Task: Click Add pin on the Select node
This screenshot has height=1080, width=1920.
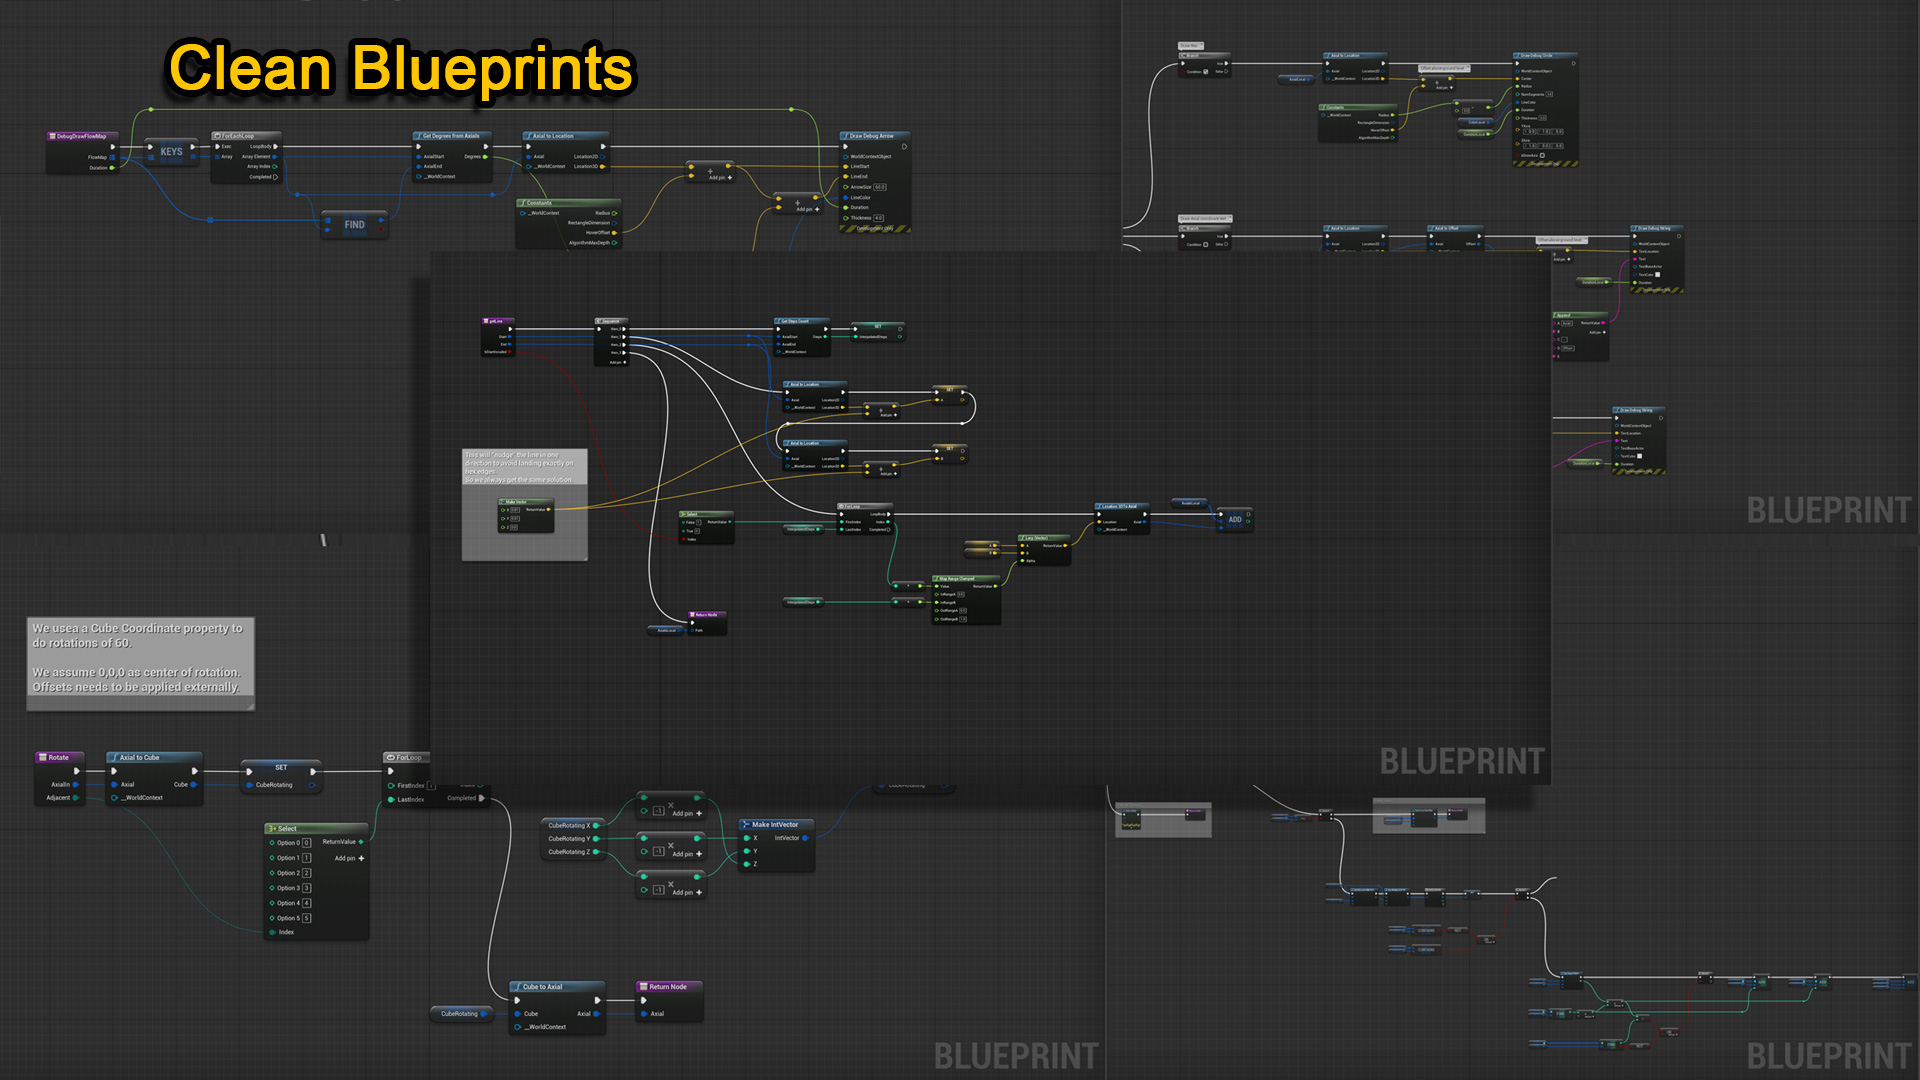Action: pos(349,858)
